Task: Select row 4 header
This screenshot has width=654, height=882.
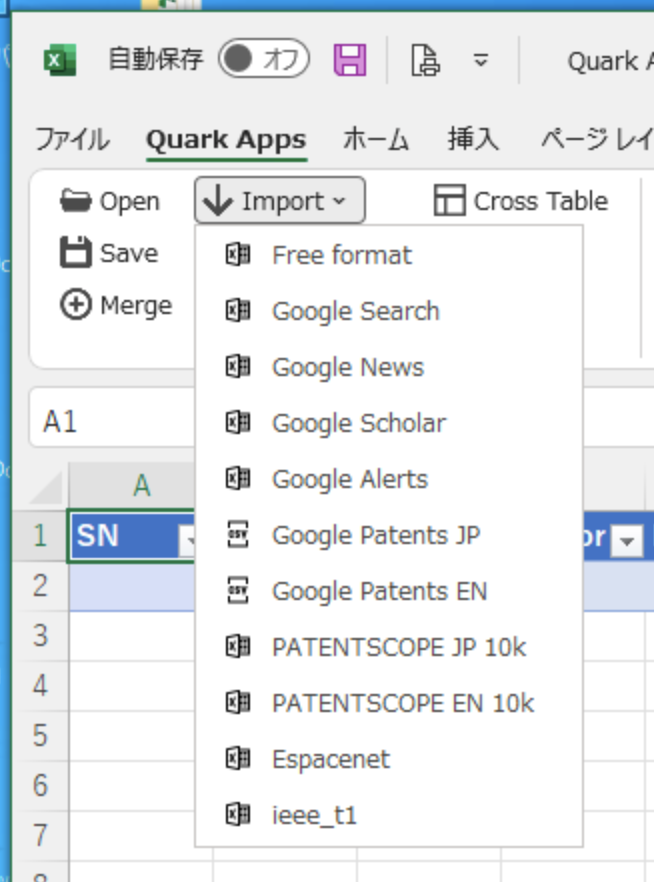Action: [39, 686]
